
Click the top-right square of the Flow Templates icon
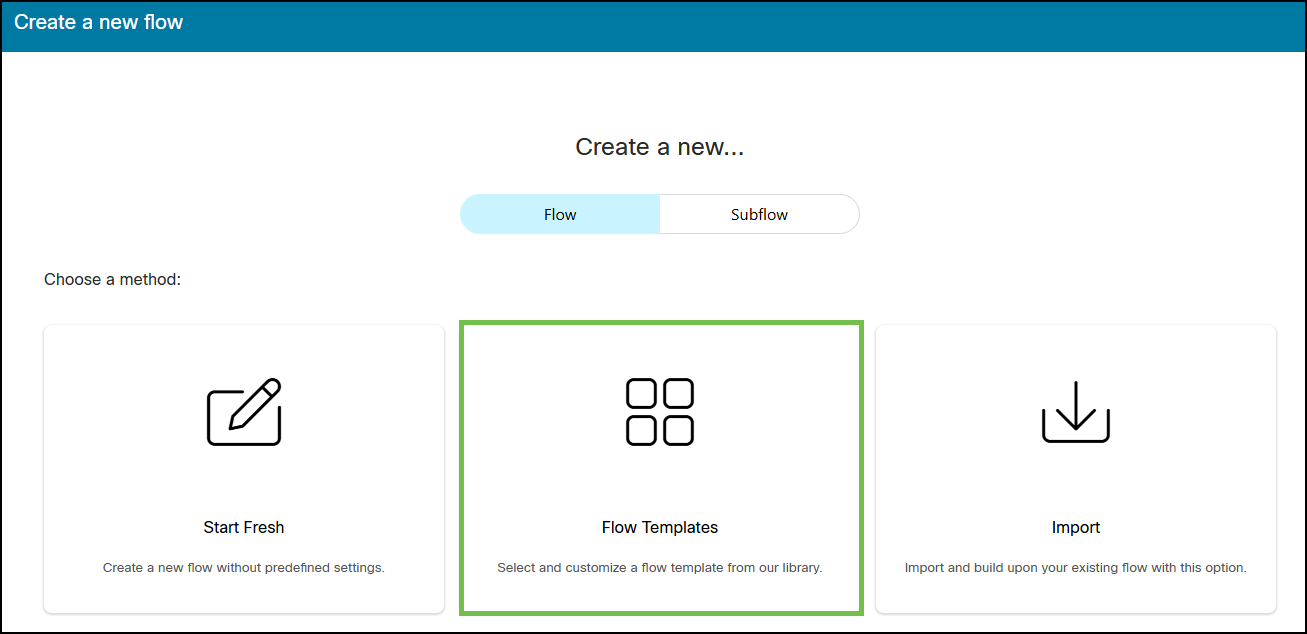point(679,394)
